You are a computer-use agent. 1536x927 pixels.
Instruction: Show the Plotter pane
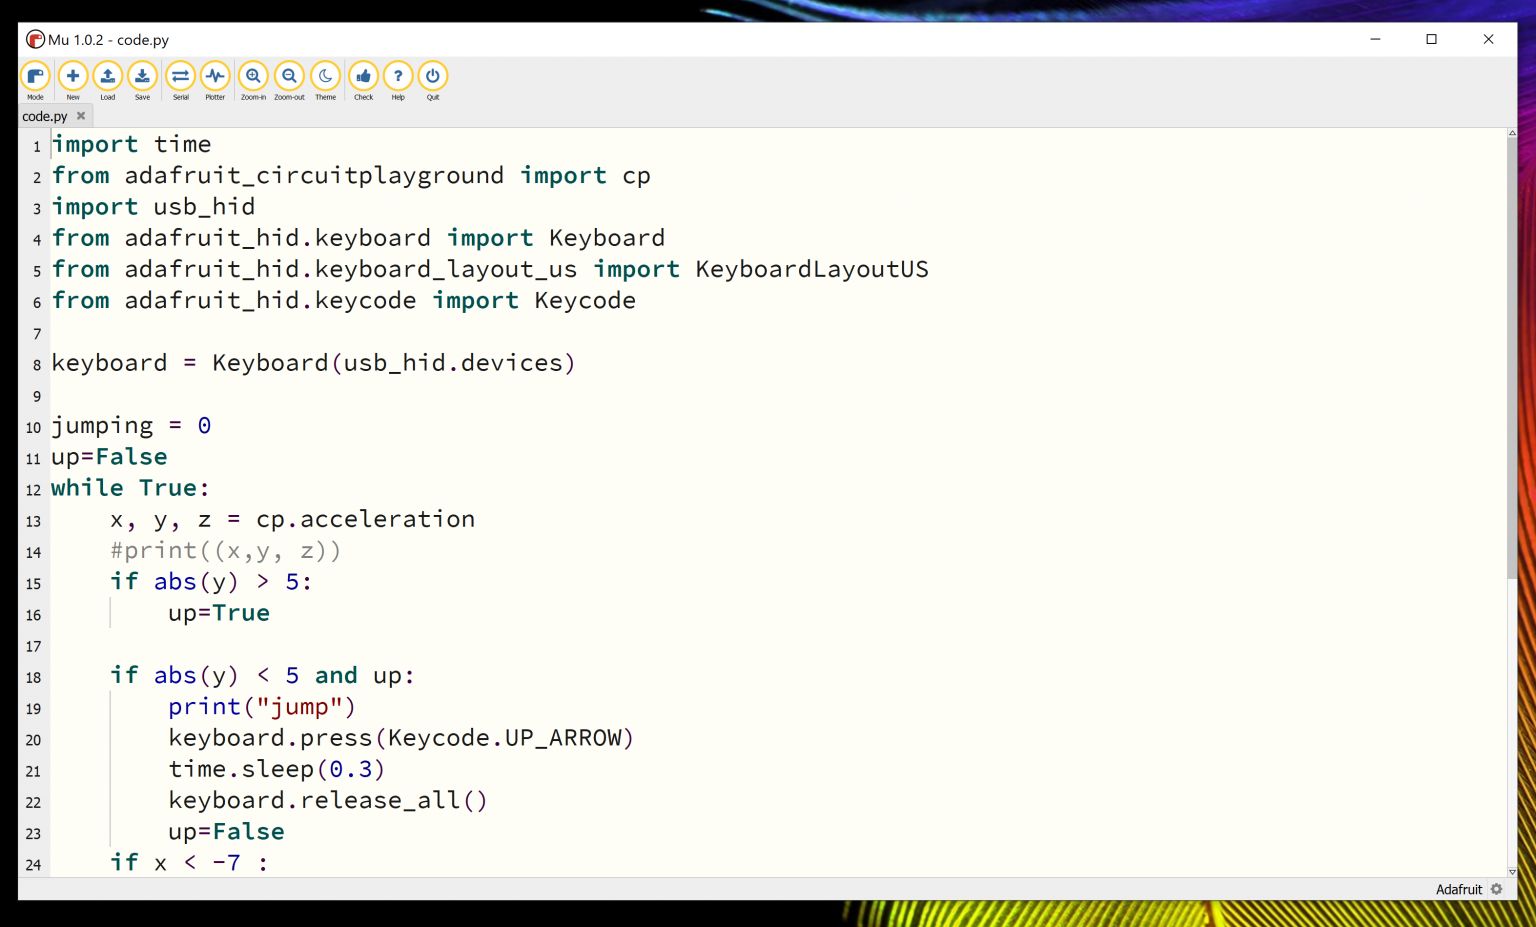(215, 79)
